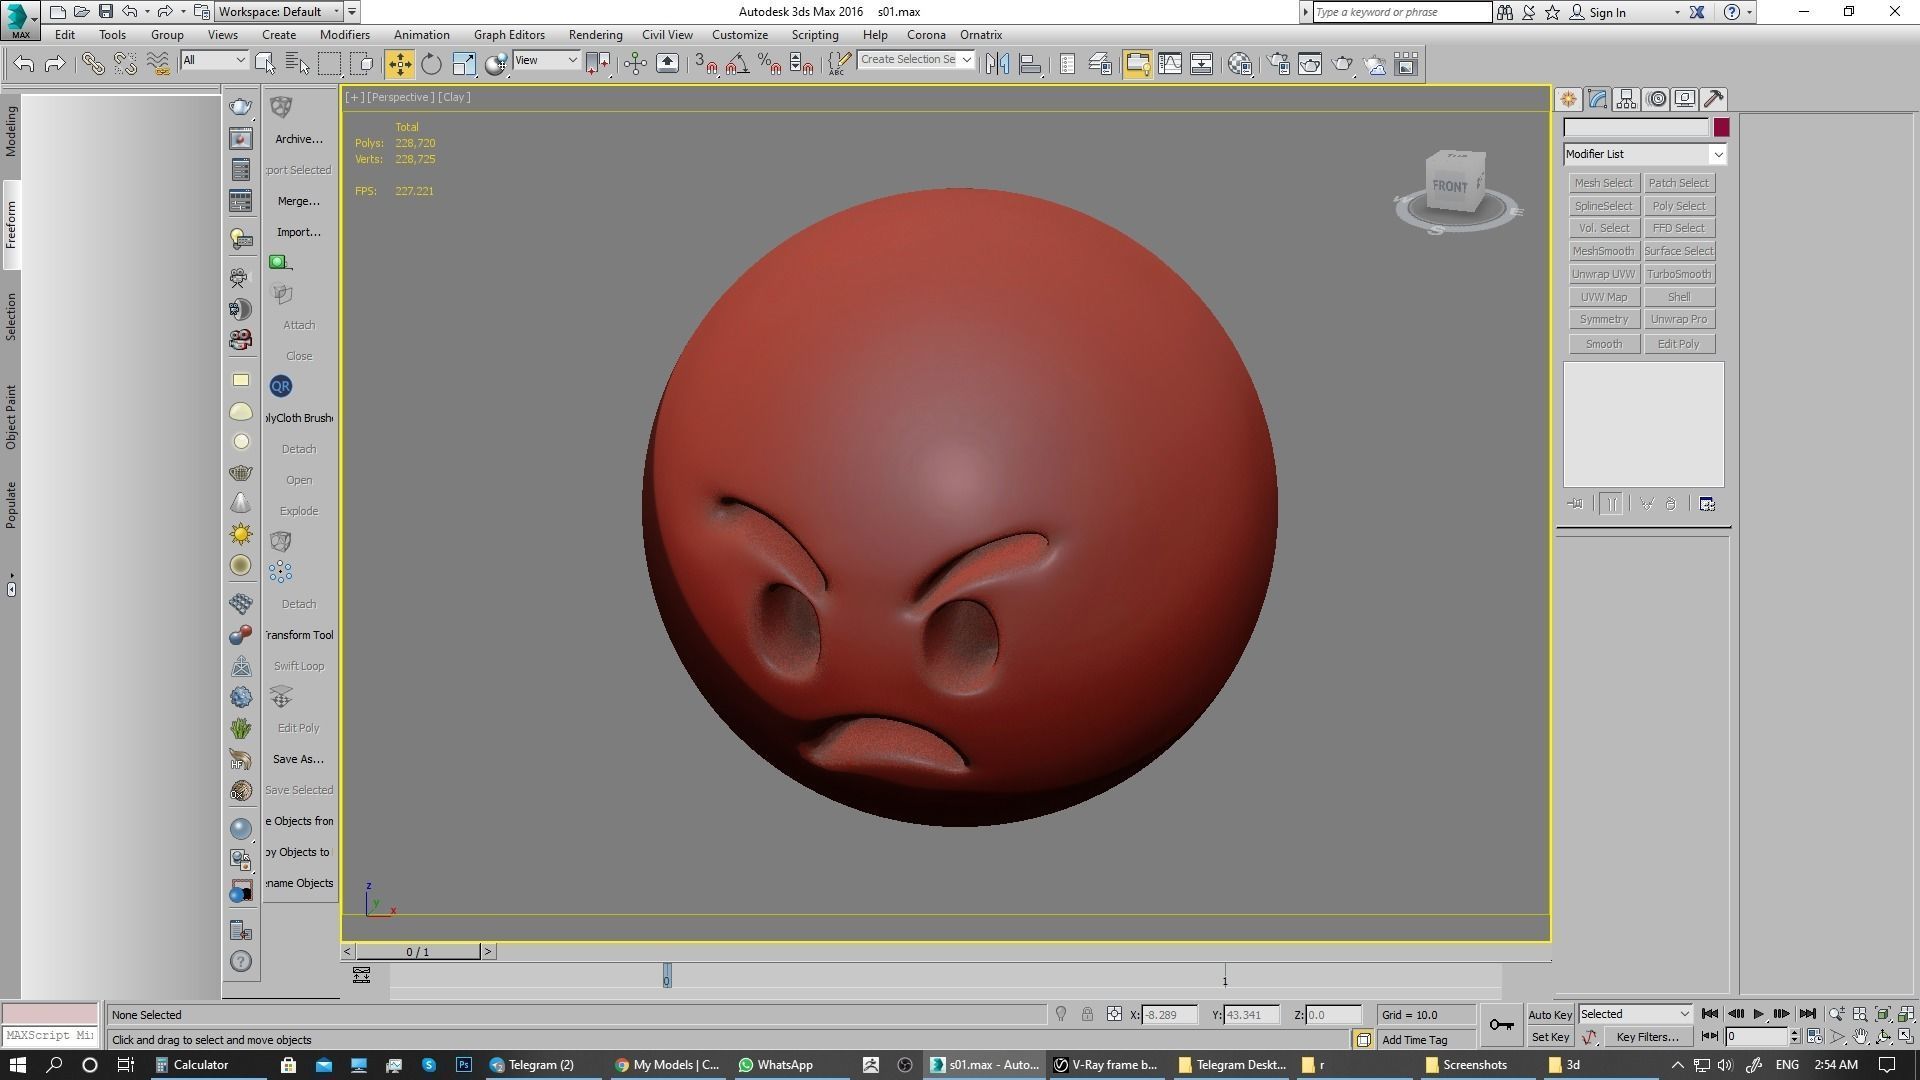The width and height of the screenshot is (1920, 1080).
Task: Click the Zoom Extents All icon
Action: [1905, 1014]
